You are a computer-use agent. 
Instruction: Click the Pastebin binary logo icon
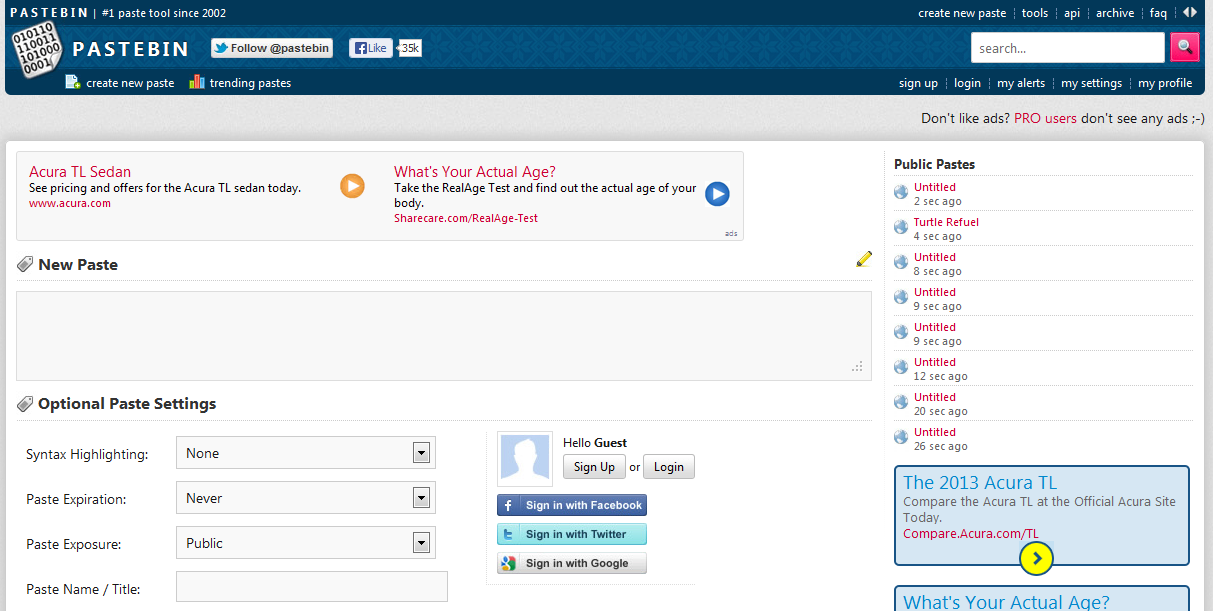point(36,49)
